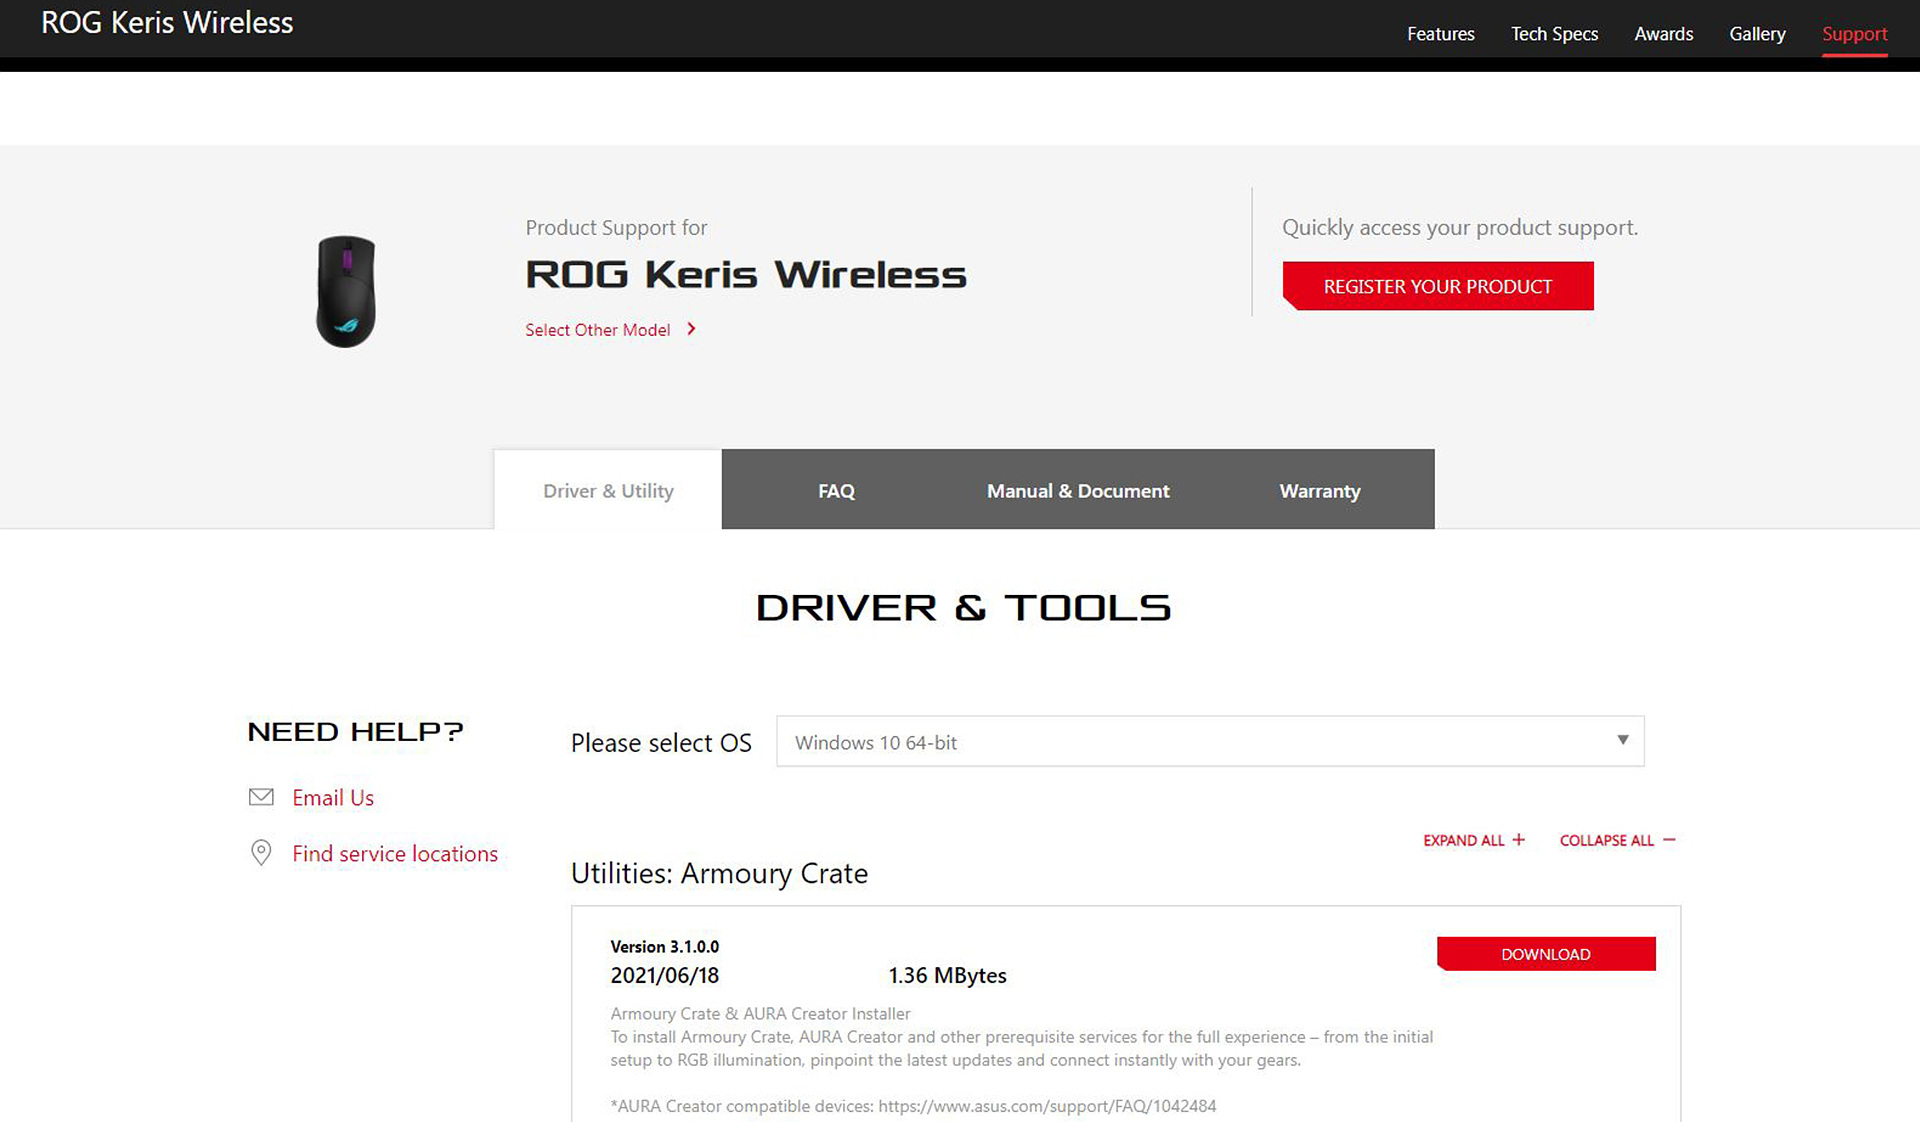Click the chevron arrow after Select Other Model
Viewport: 1920px width, 1122px height.
[691, 329]
